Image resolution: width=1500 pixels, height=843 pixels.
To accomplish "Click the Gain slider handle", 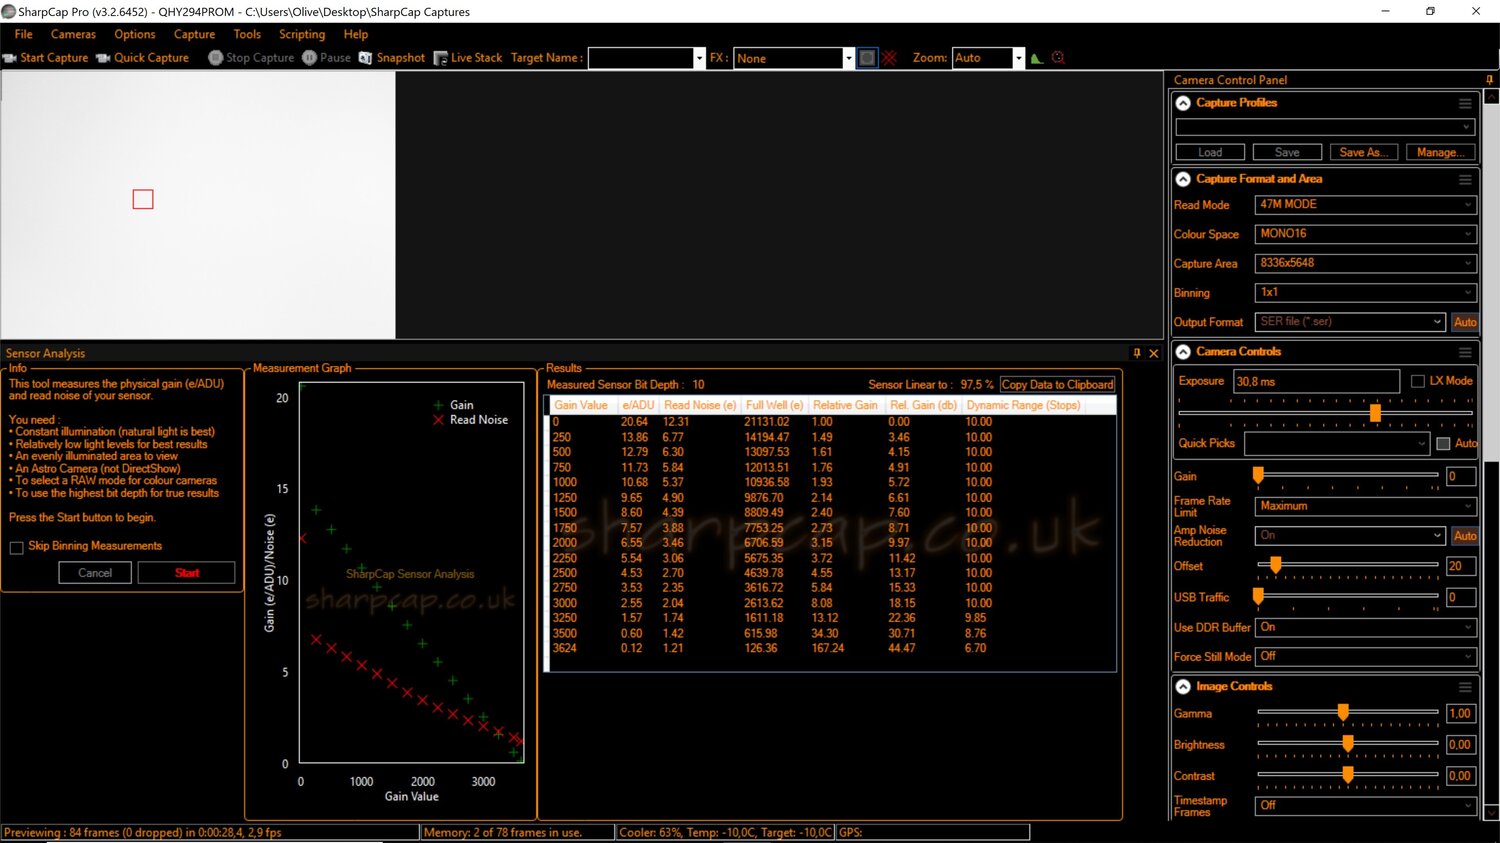I will (x=1258, y=476).
